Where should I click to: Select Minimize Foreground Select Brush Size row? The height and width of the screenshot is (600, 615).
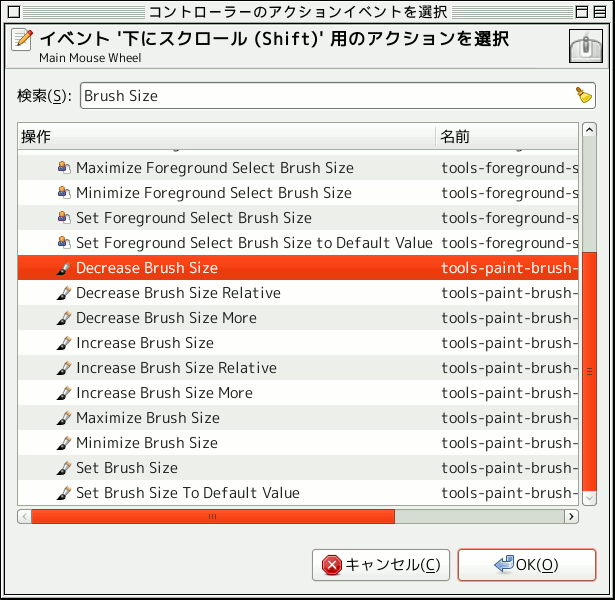click(x=214, y=193)
